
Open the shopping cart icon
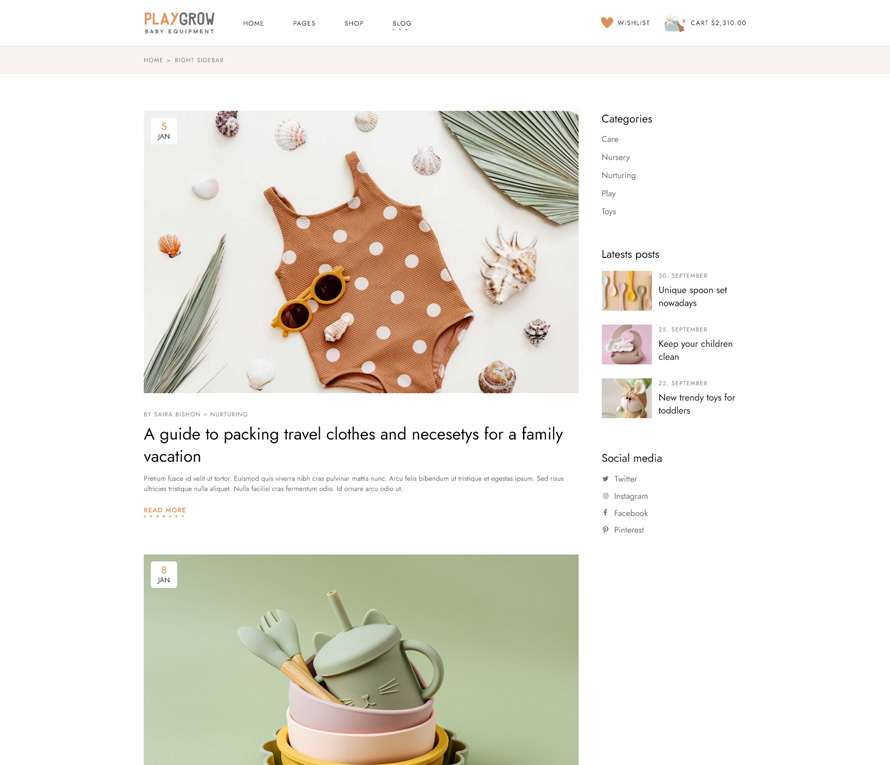[674, 23]
